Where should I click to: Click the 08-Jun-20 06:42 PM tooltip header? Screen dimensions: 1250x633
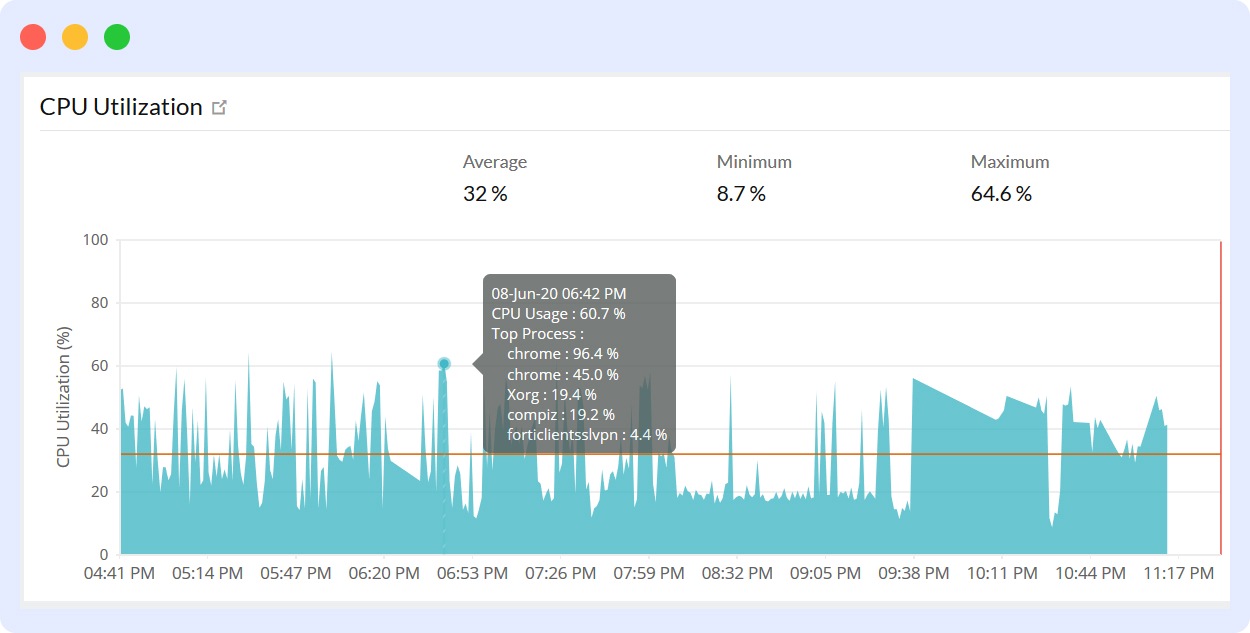point(558,293)
